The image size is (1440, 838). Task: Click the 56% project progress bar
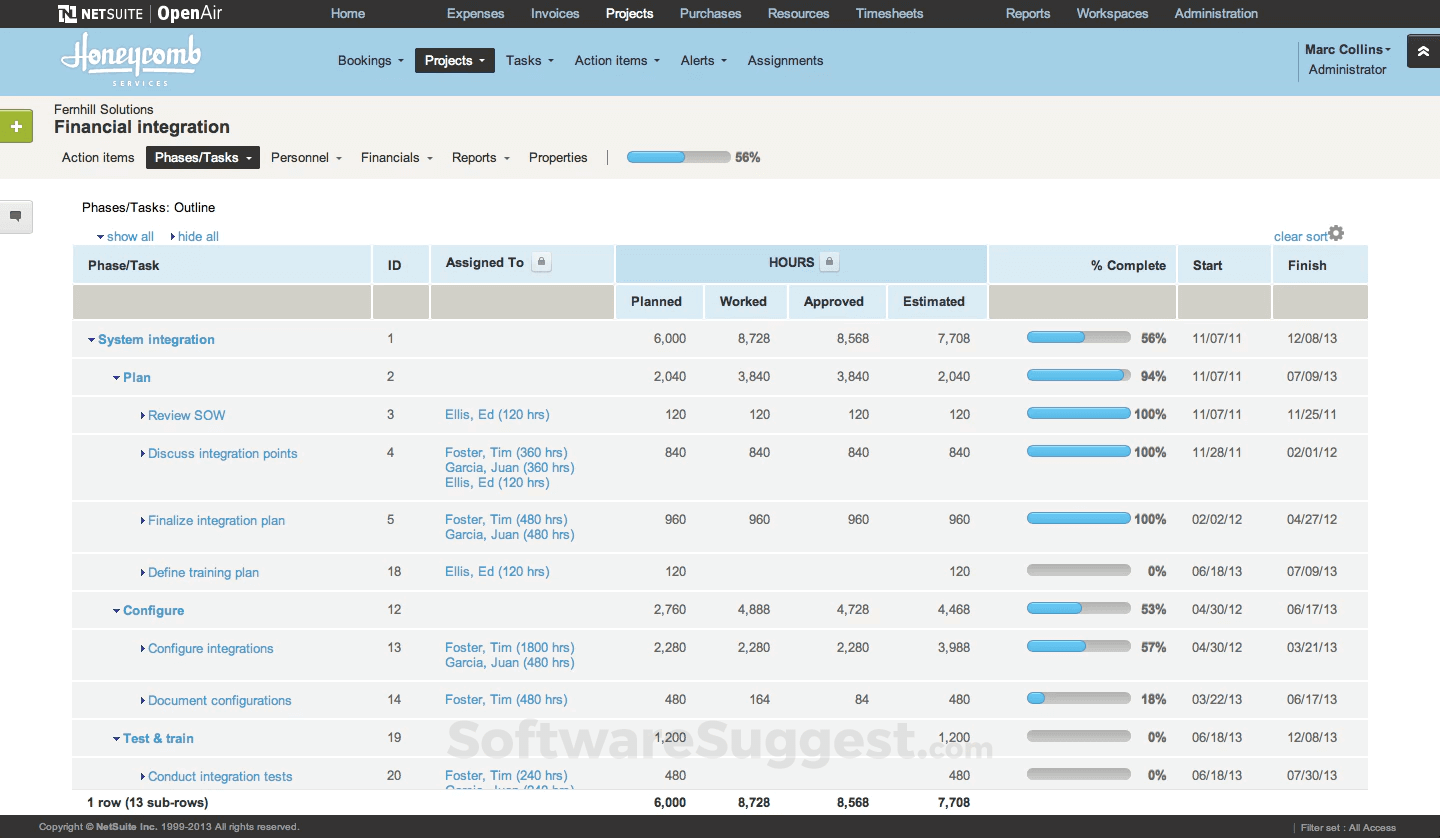tap(678, 156)
